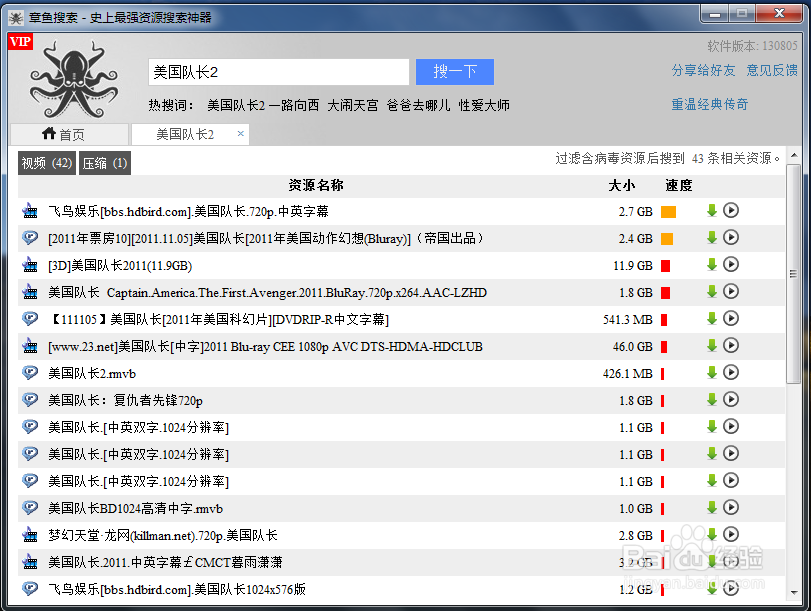Image resolution: width=811 pixels, height=611 pixels.
Task: Download the [2011年票房10] 帝国出品 resource
Action: click(712, 237)
